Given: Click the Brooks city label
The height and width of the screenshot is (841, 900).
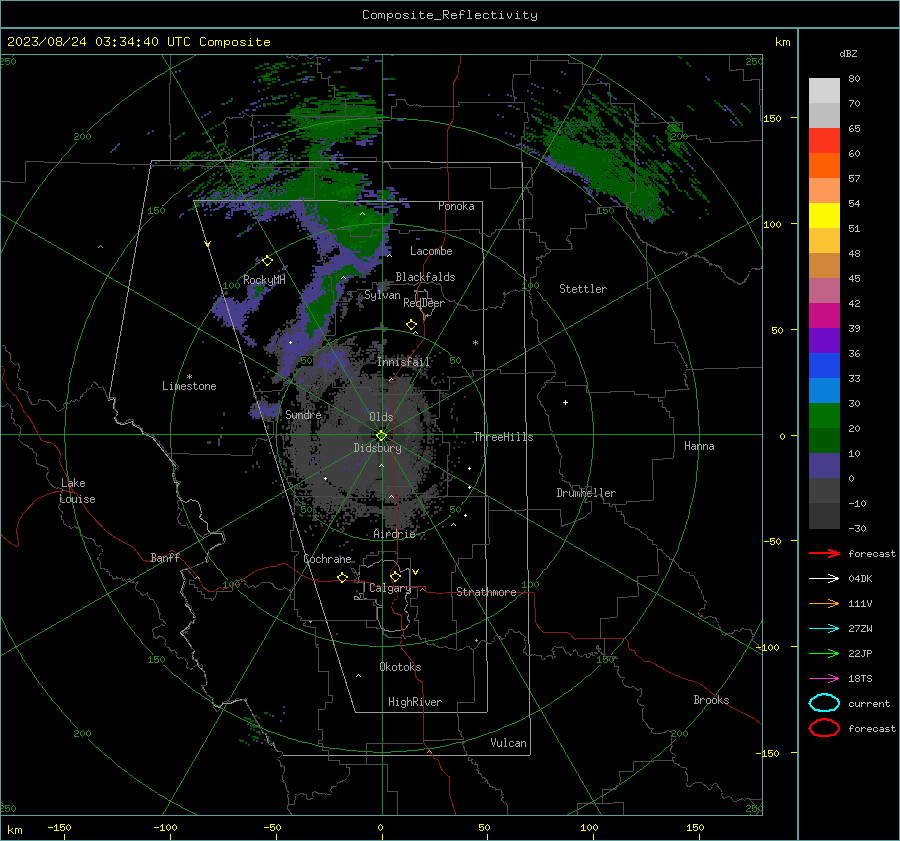Looking at the screenshot, I should pyautogui.click(x=711, y=700).
